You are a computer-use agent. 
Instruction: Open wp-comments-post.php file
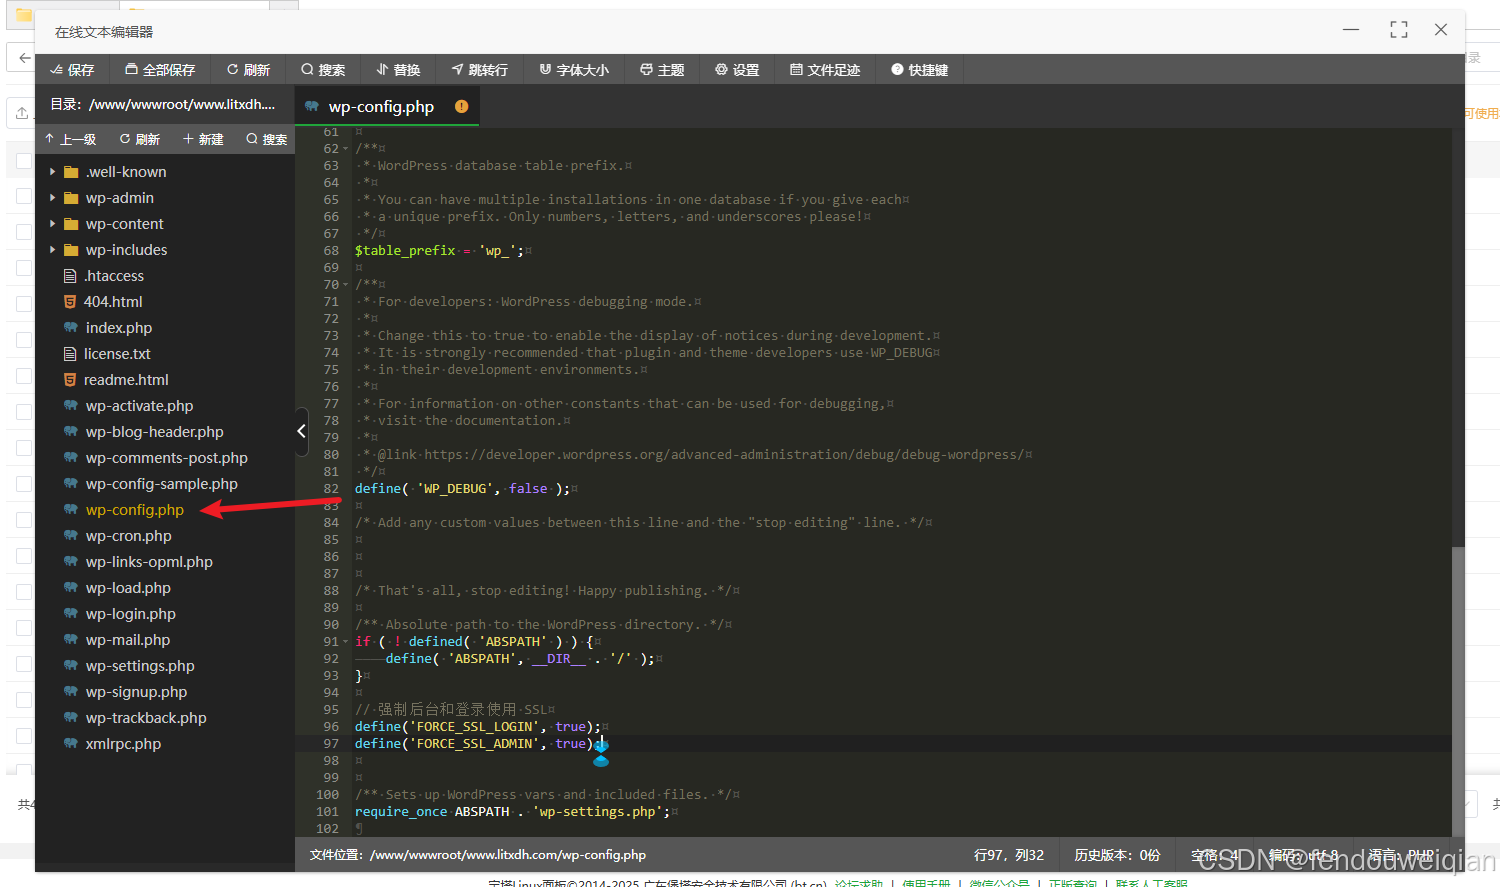[165, 458]
